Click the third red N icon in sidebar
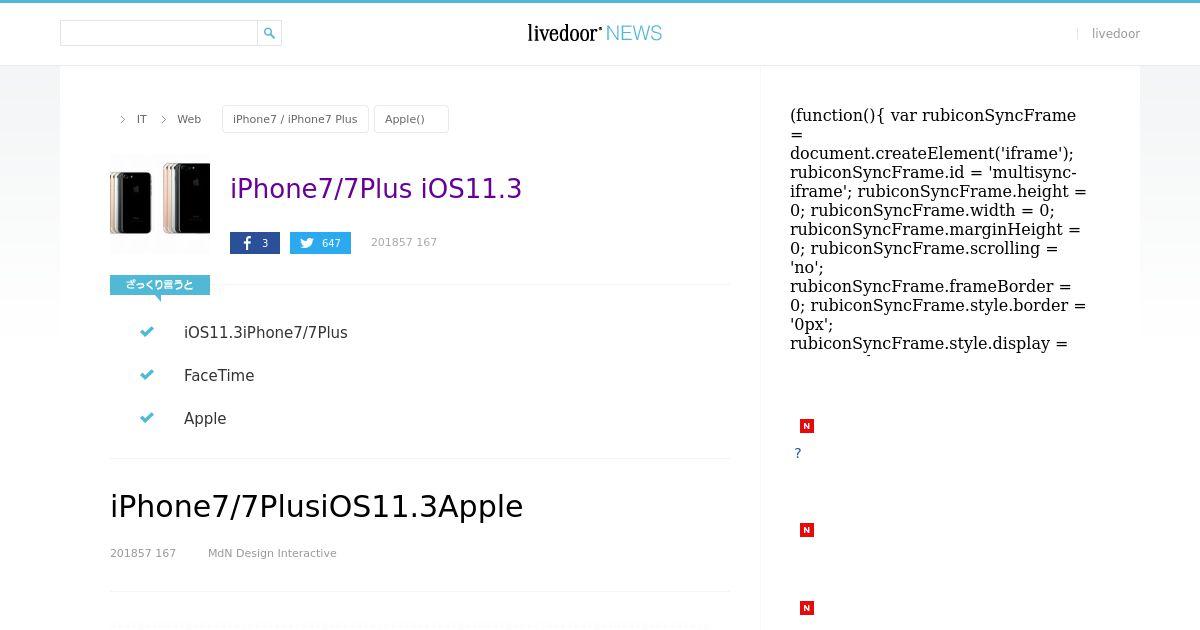 point(807,608)
